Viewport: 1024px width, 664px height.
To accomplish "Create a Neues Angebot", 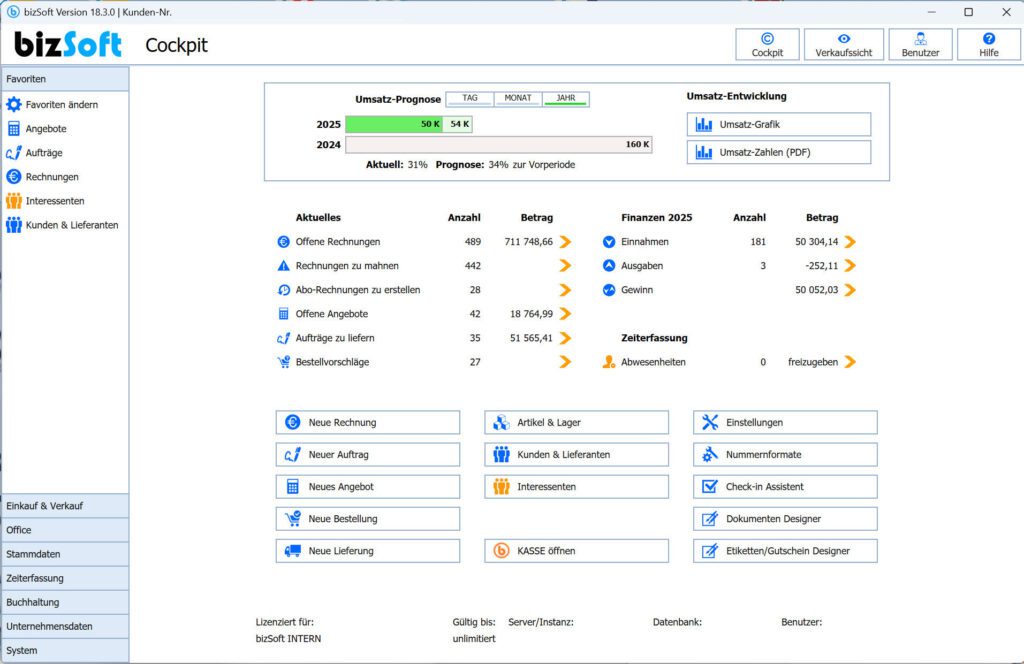I will (368, 486).
